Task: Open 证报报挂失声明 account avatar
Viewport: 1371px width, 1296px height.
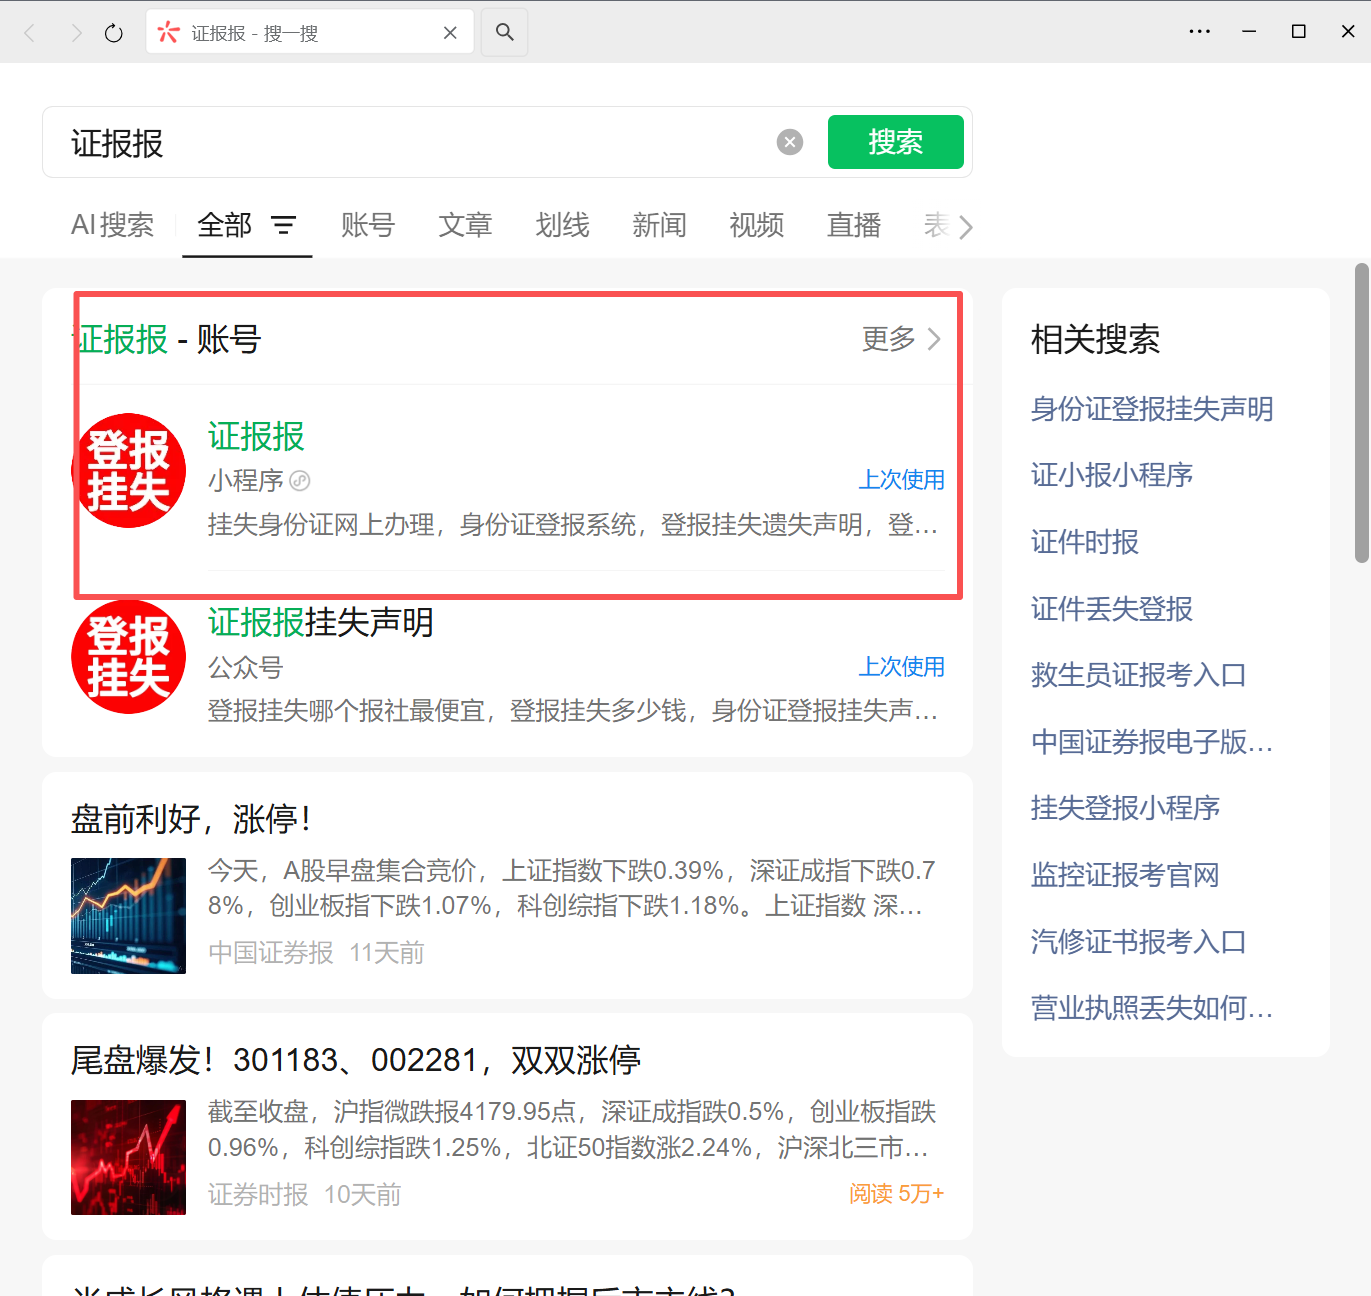Action: coord(129,657)
